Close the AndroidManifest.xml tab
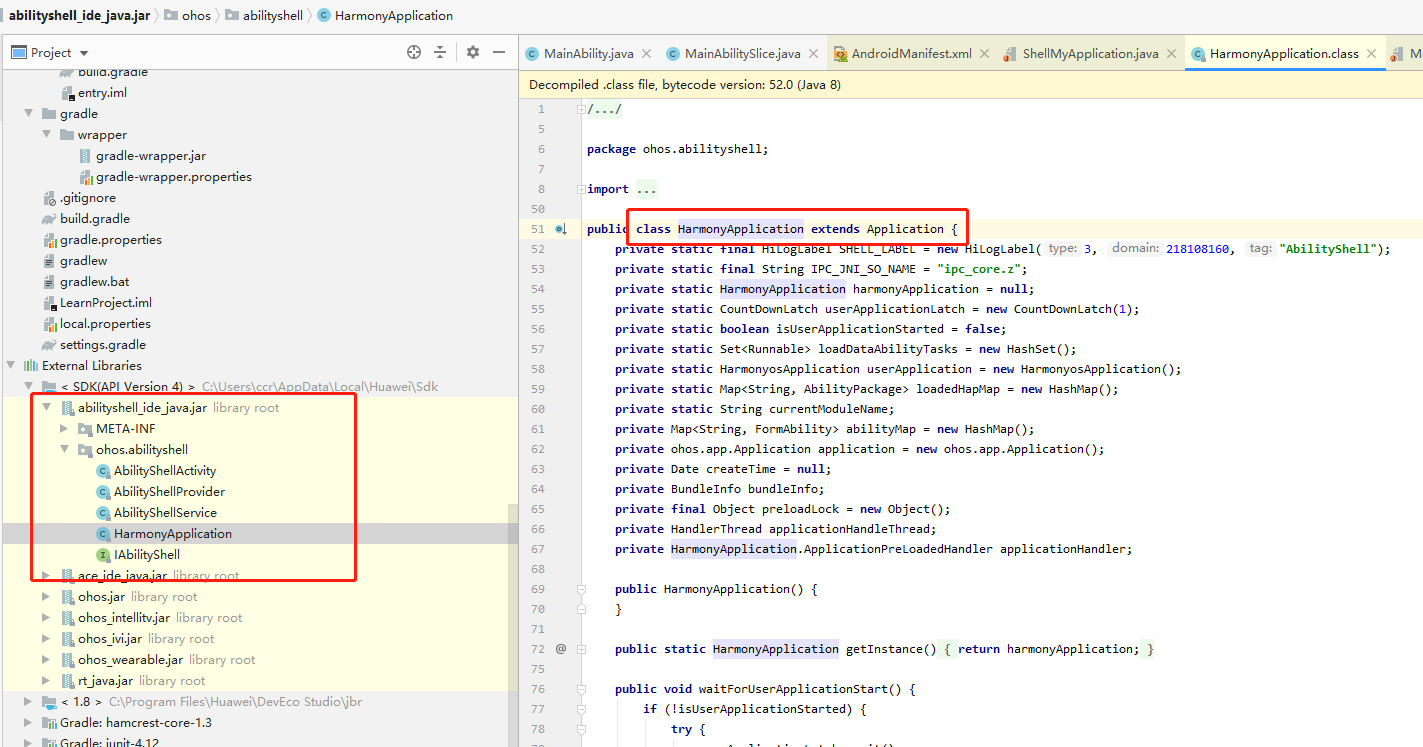 pos(984,54)
